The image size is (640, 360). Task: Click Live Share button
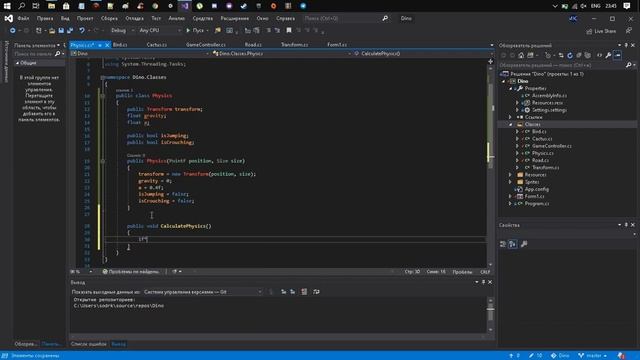601,31
